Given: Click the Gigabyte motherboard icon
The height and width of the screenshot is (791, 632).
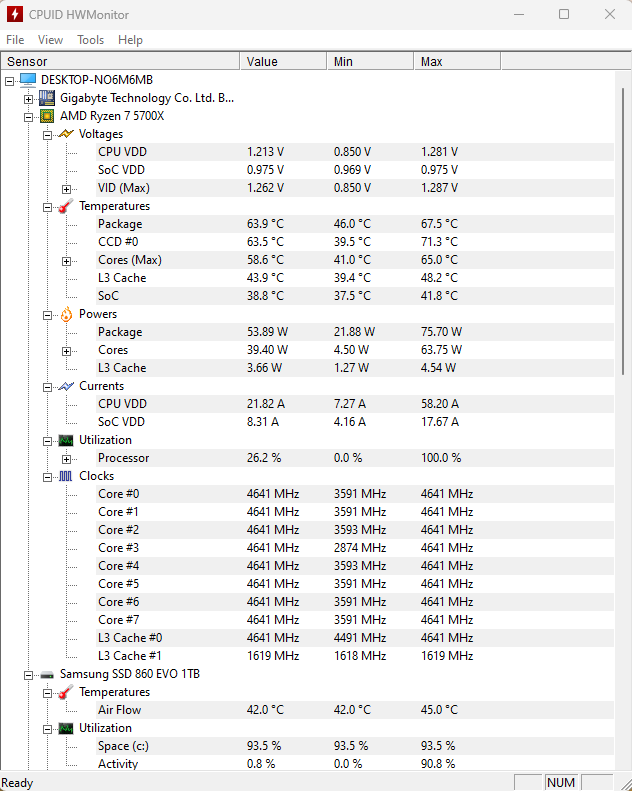Looking at the screenshot, I should tap(47, 98).
